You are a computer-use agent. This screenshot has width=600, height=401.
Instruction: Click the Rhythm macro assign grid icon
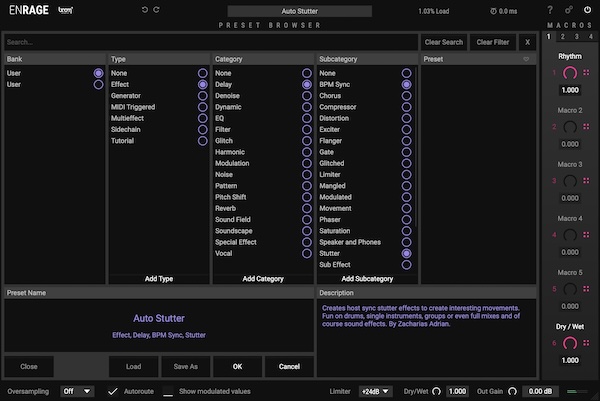tap(586, 72)
